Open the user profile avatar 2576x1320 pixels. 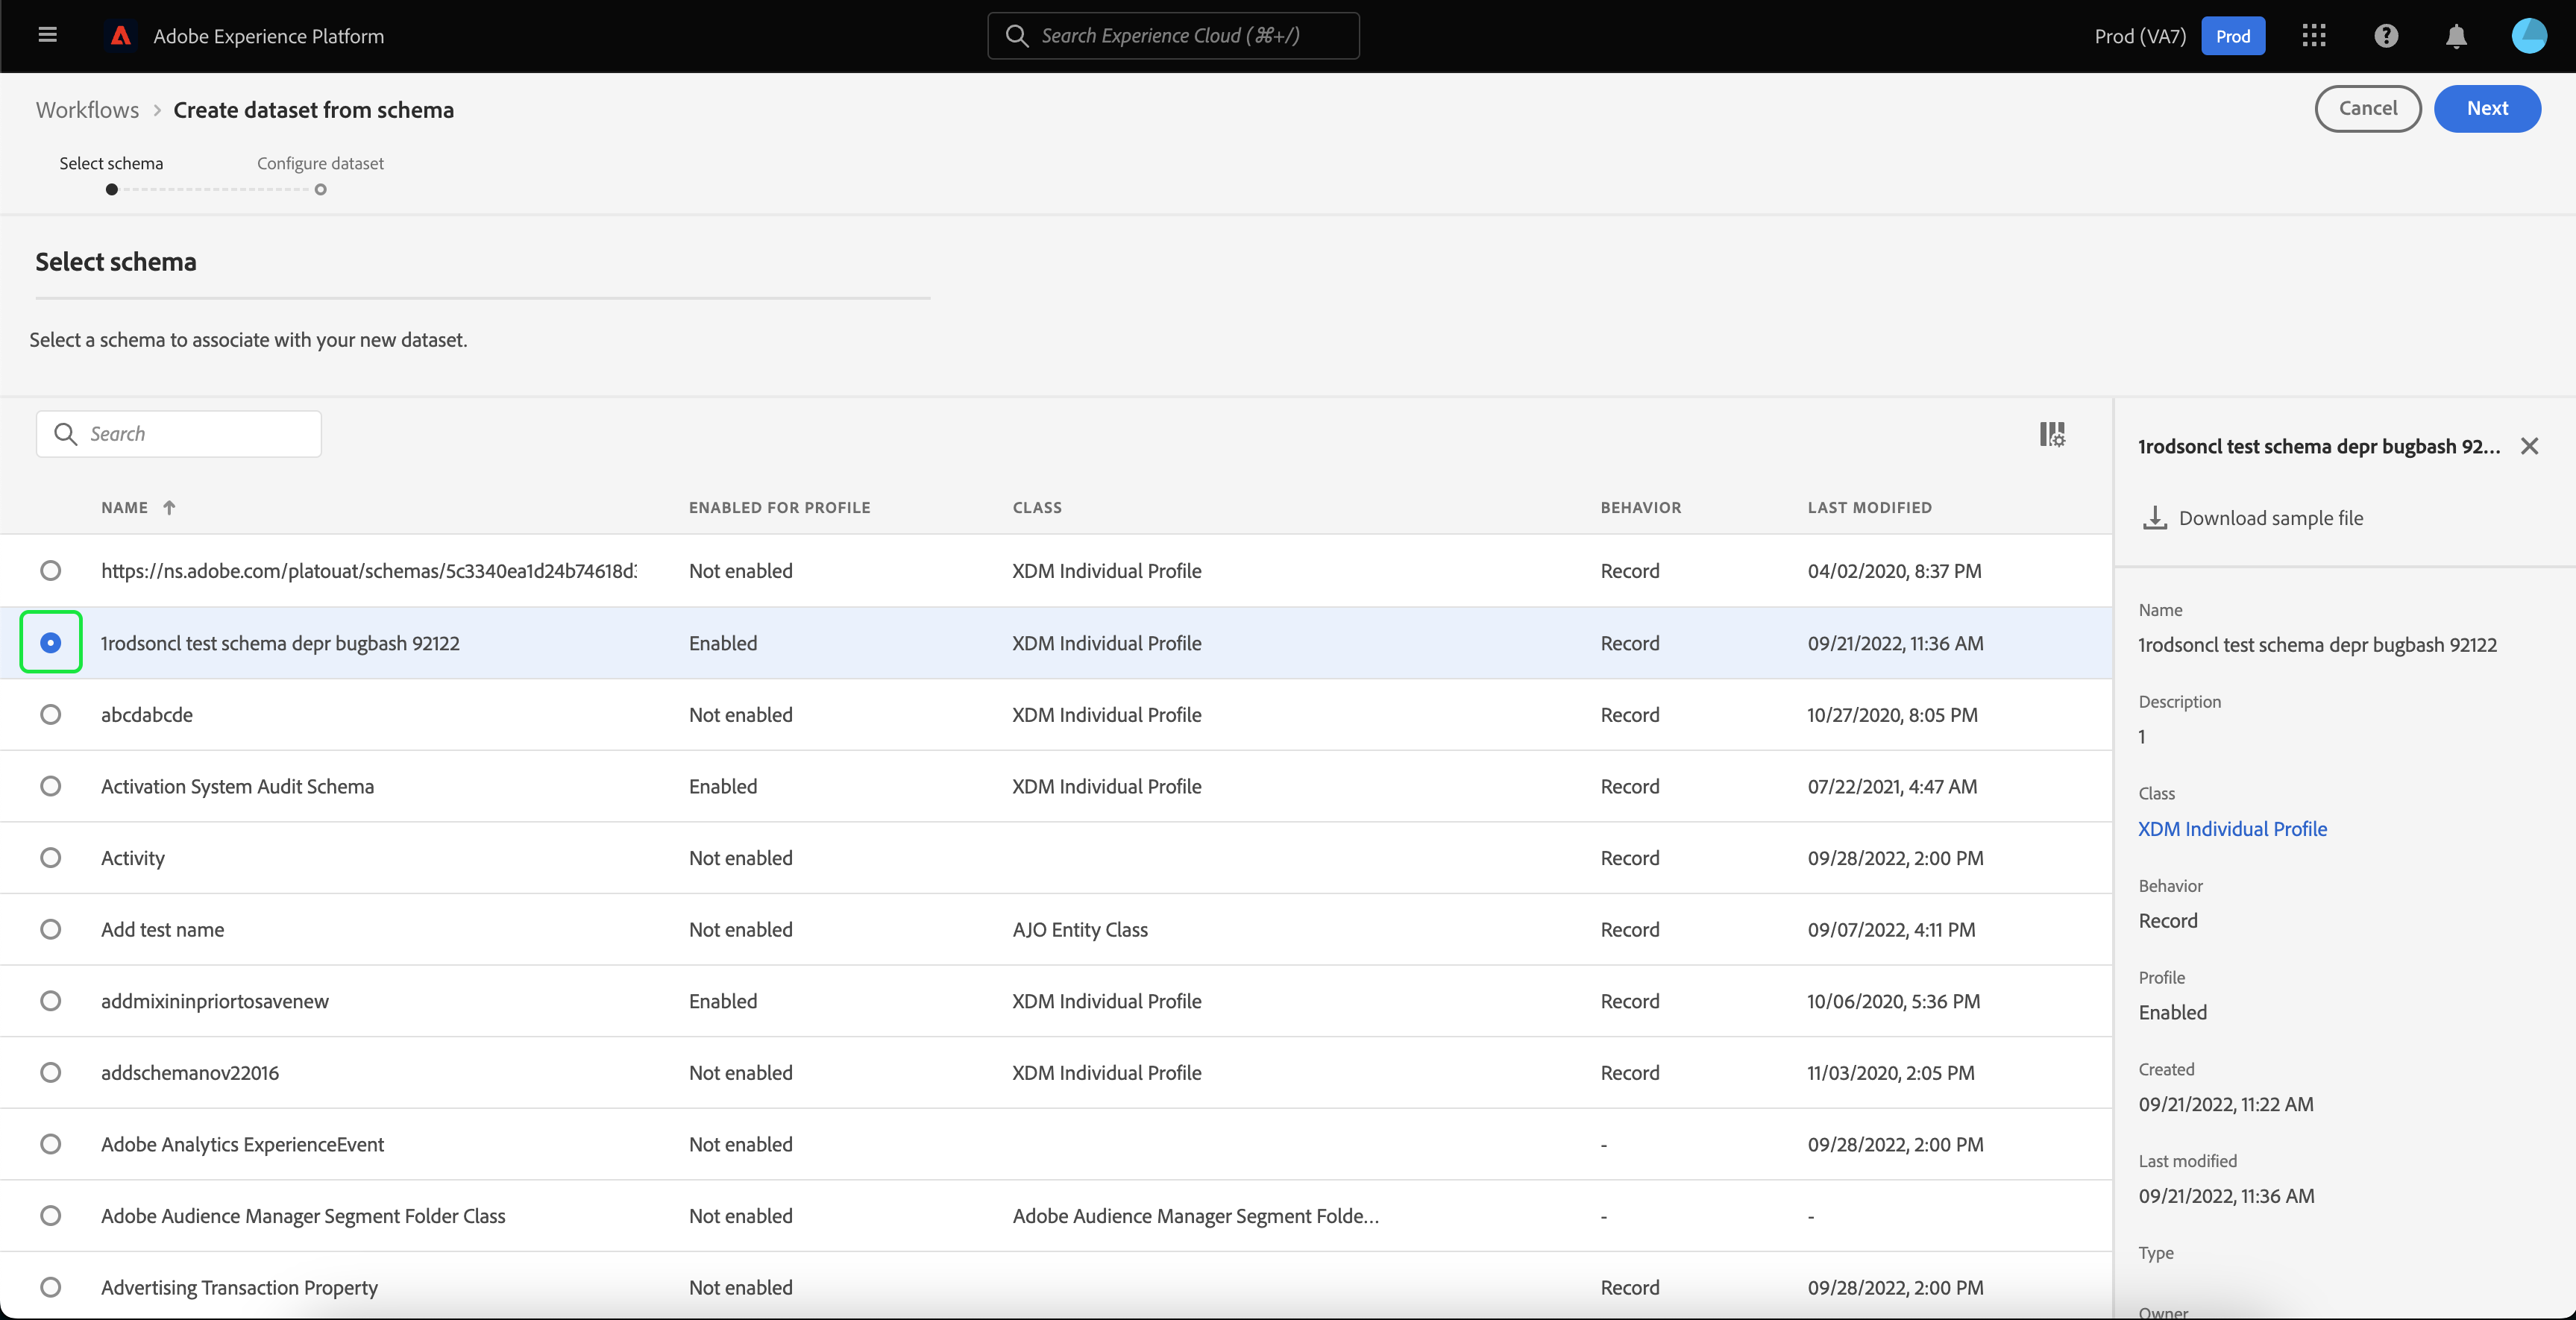coord(2528,36)
